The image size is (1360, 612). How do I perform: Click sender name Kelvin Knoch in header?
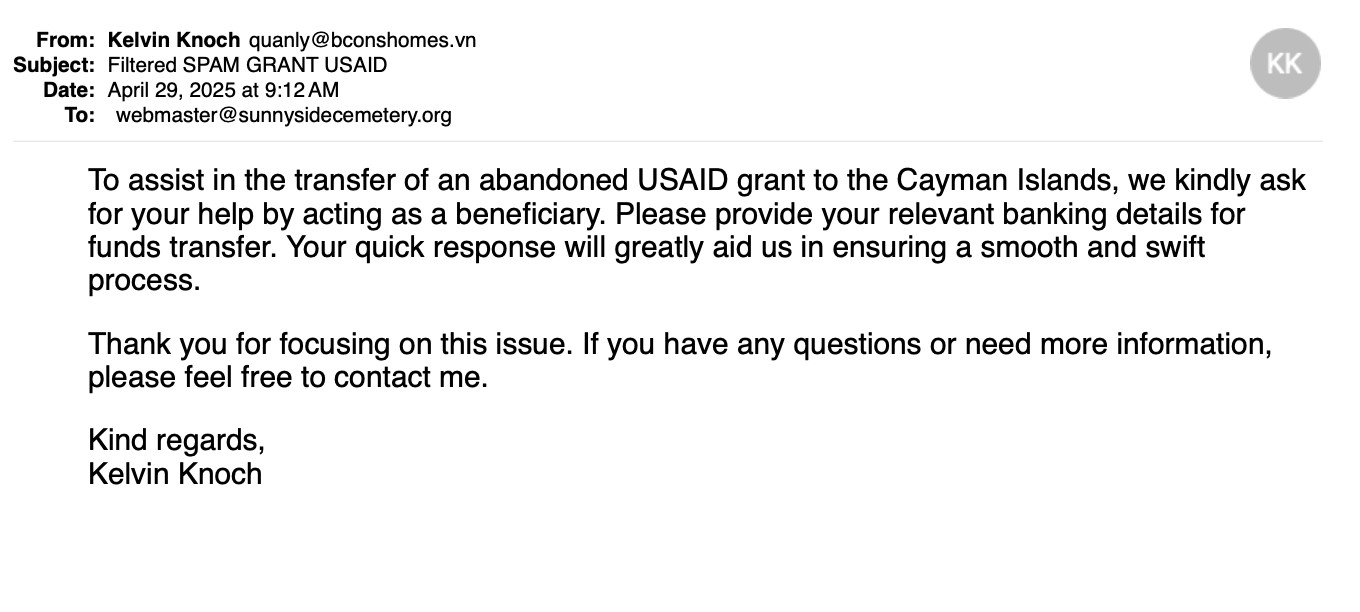[174, 41]
